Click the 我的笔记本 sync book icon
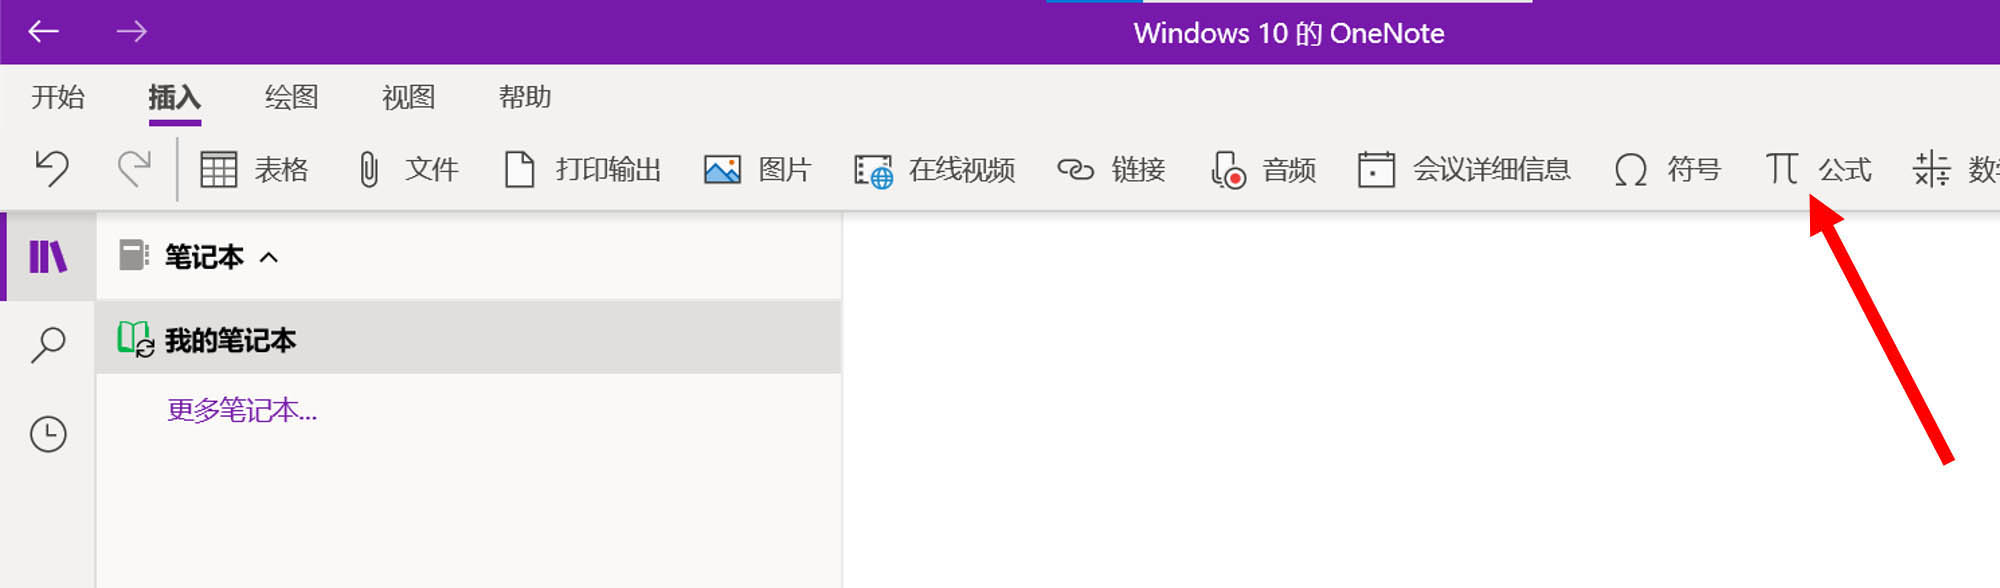Viewport: 2000px width, 588px height. click(135, 339)
